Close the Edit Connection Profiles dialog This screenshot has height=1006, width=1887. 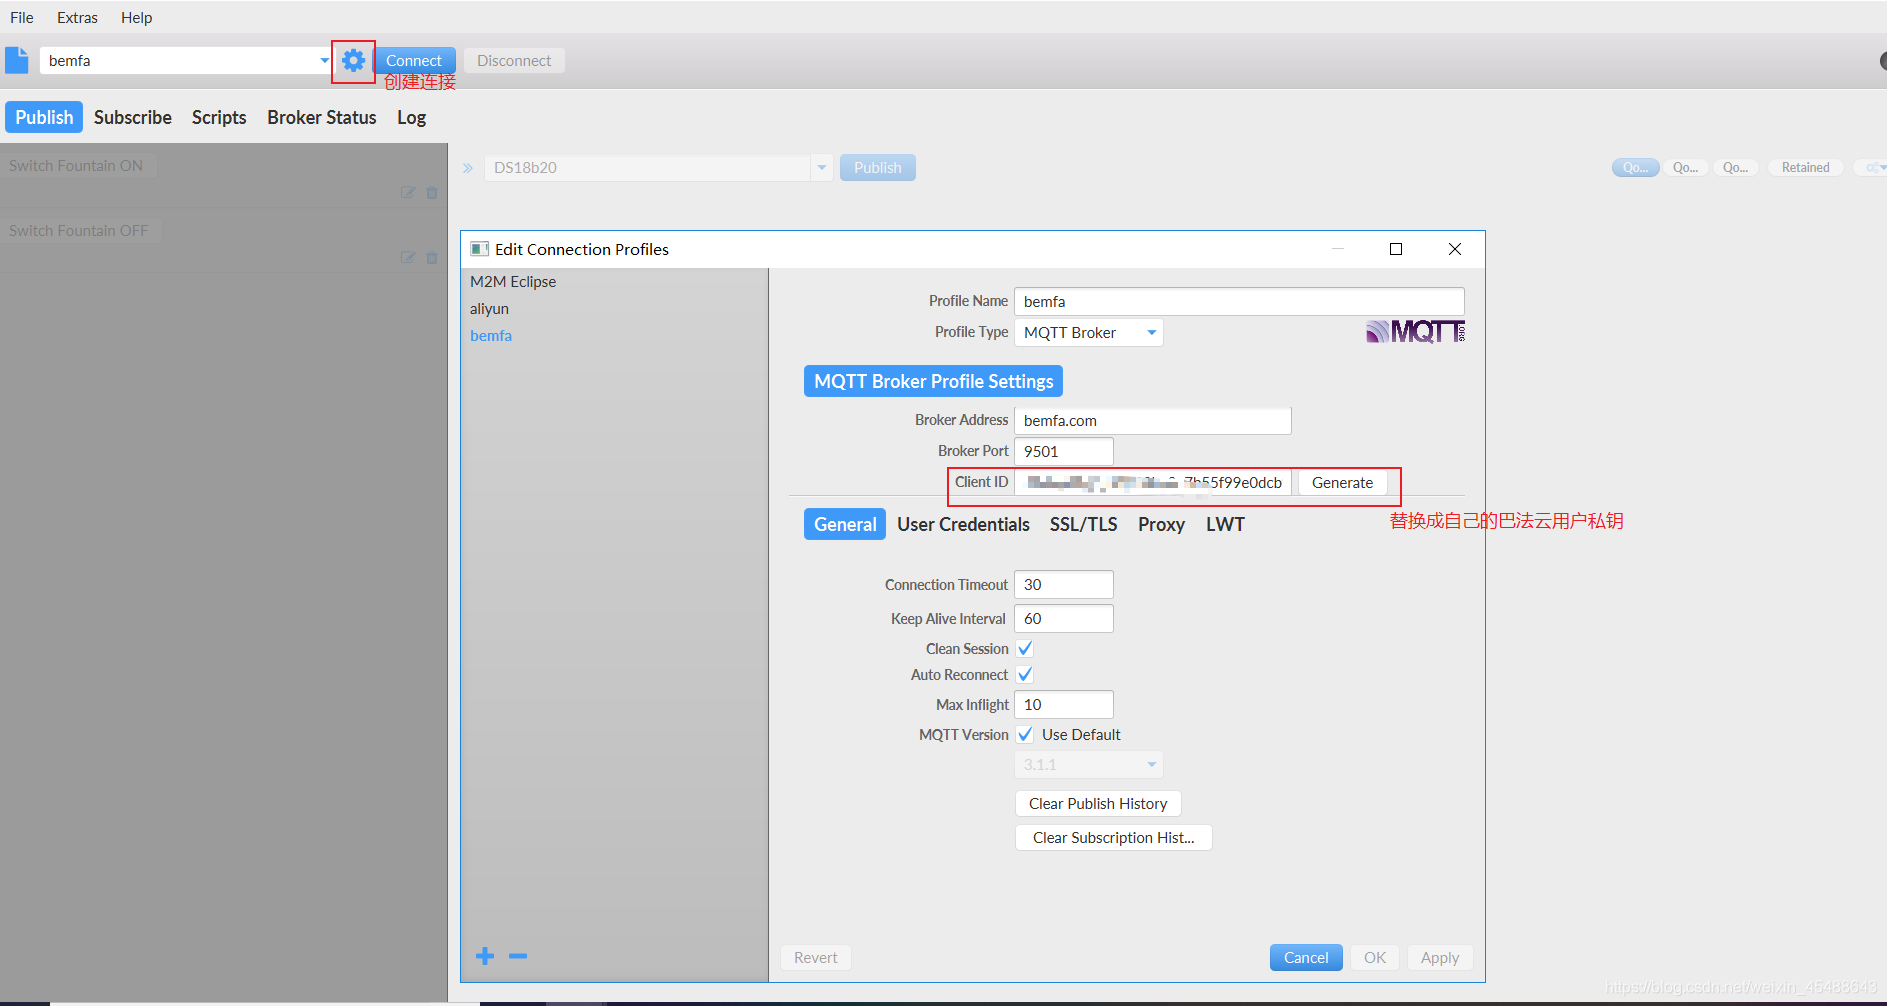click(1455, 249)
